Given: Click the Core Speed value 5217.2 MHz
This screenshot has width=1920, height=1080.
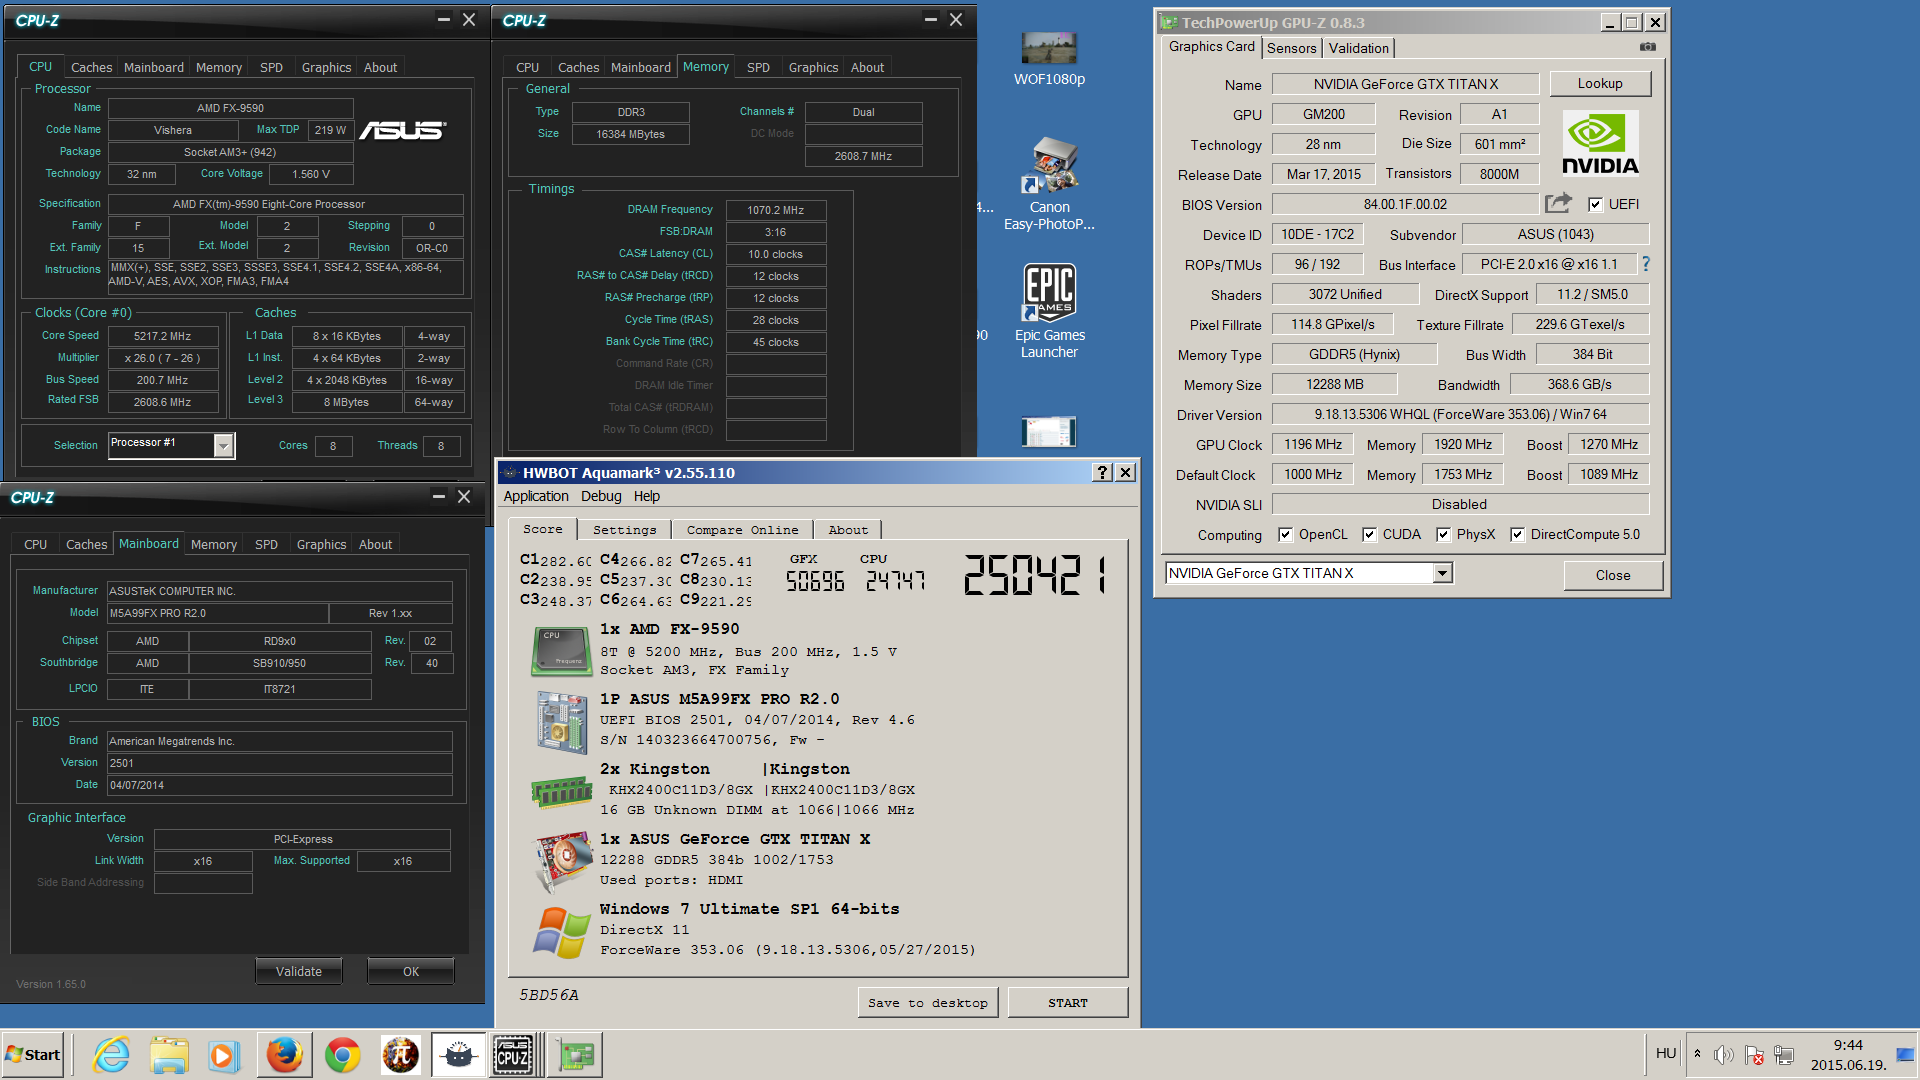Looking at the screenshot, I should 163,336.
